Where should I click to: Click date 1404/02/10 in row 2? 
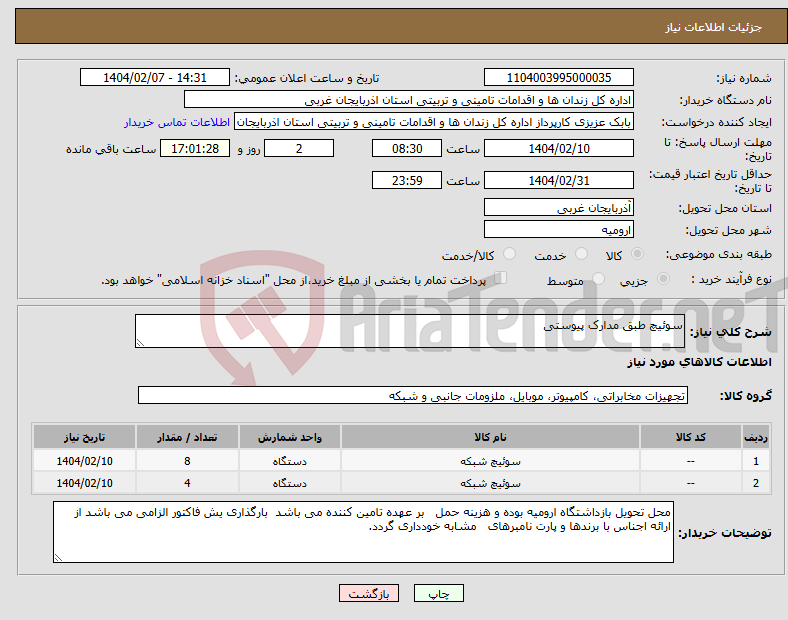(84, 483)
